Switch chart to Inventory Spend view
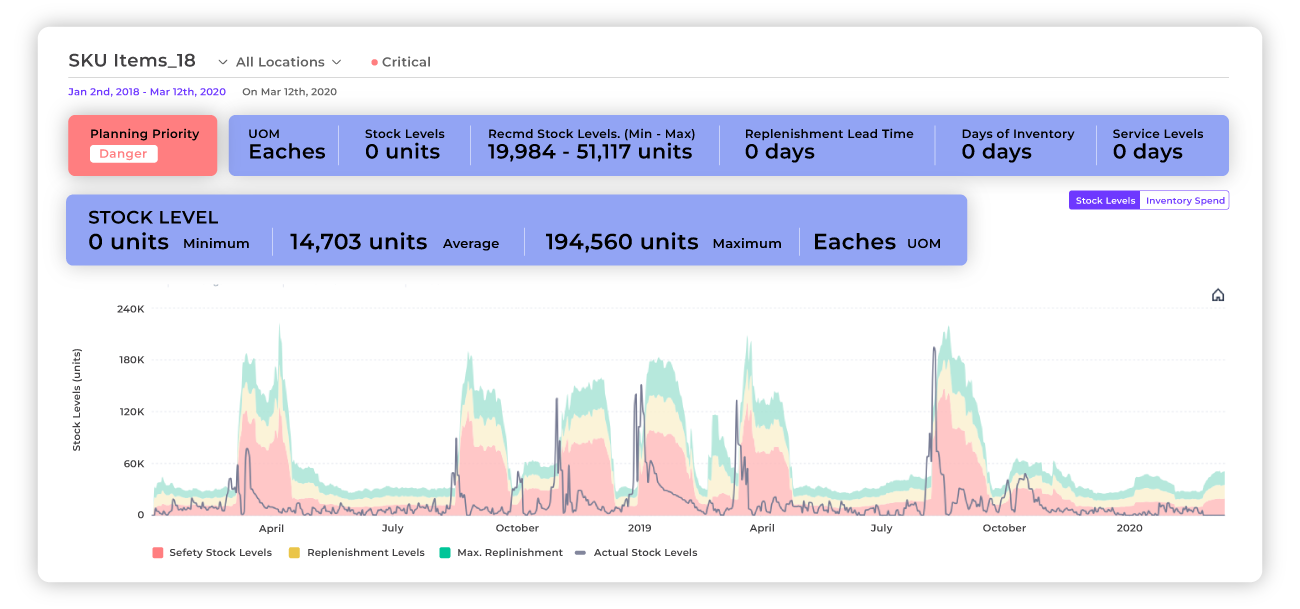Screen dimensions: 1300x609 (1185, 201)
